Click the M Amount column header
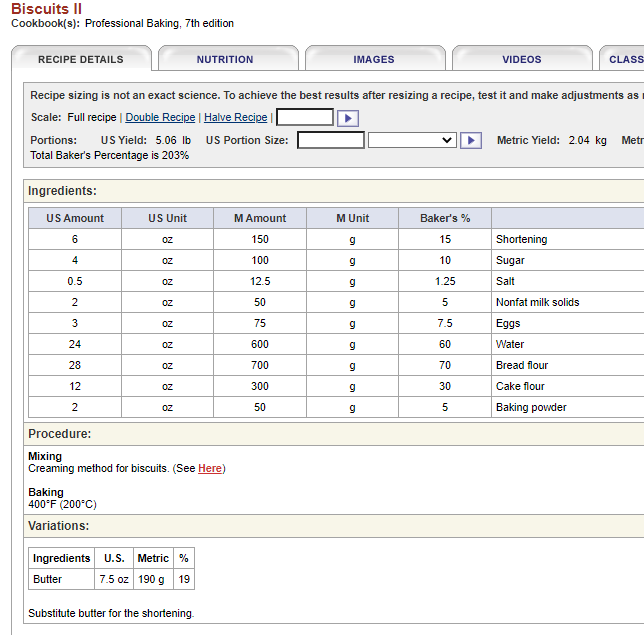This screenshot has height=635, width=644. 260,218
